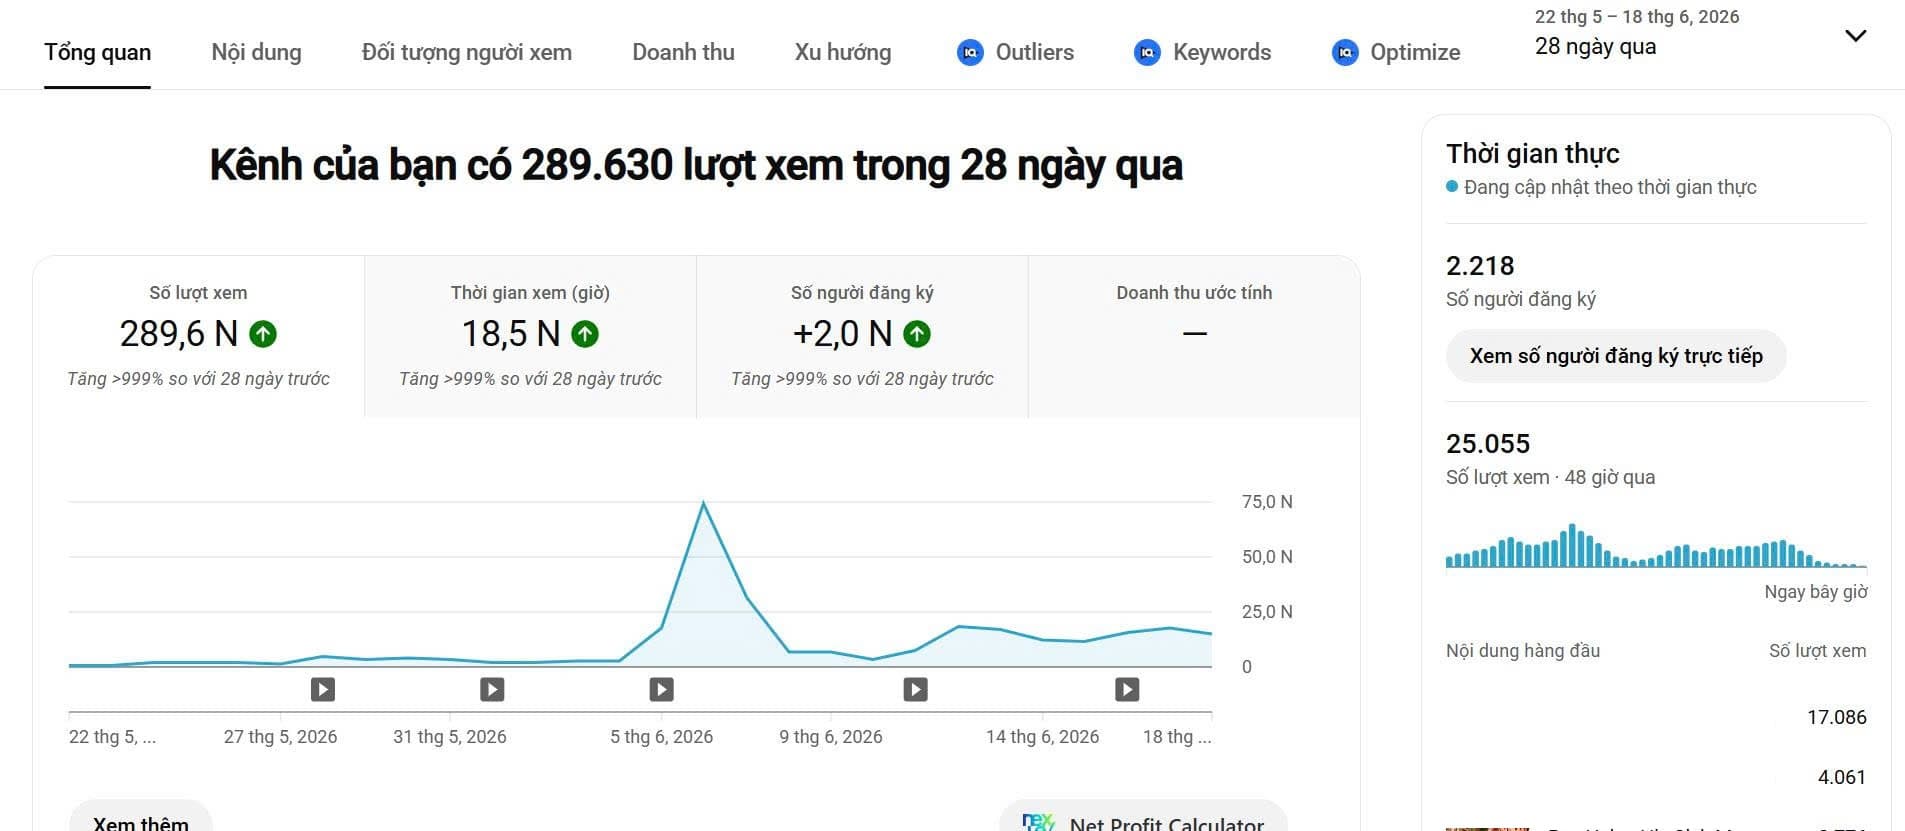
Task: Open the Keywords tab
Action: 1202,52
